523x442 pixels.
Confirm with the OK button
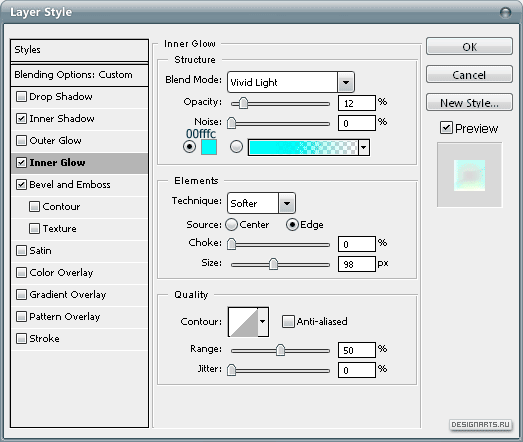469,46
